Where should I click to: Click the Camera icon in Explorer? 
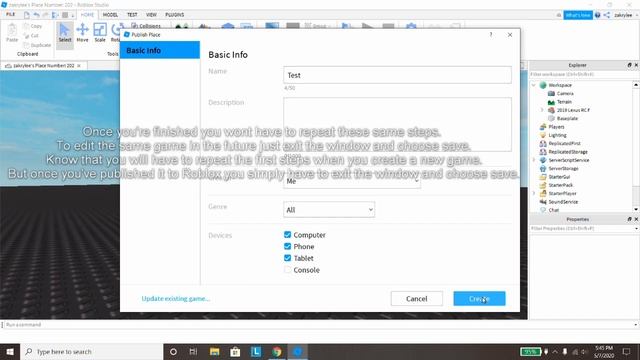[551, 93]
